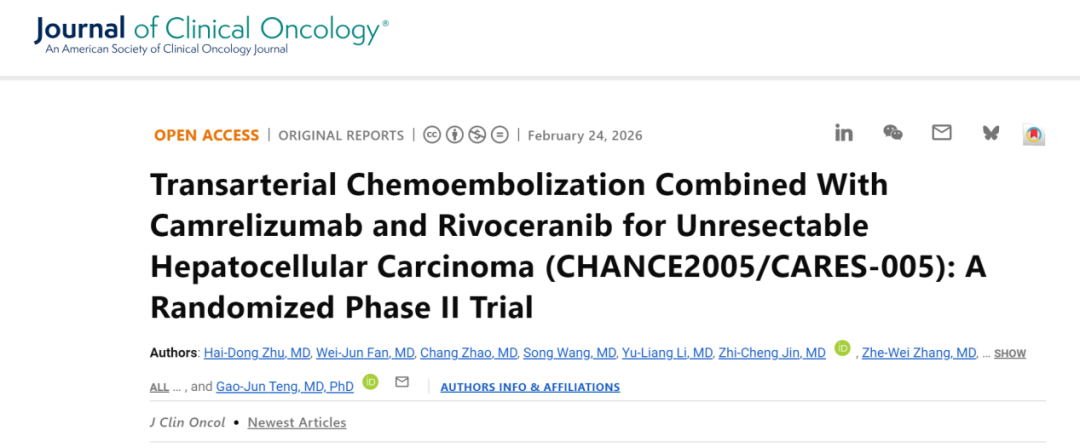The width and height of the screenshot is (1080, 448).
Task: Open Hai-Dong Zhu, MD author link
Action: [x=257, y=353]
